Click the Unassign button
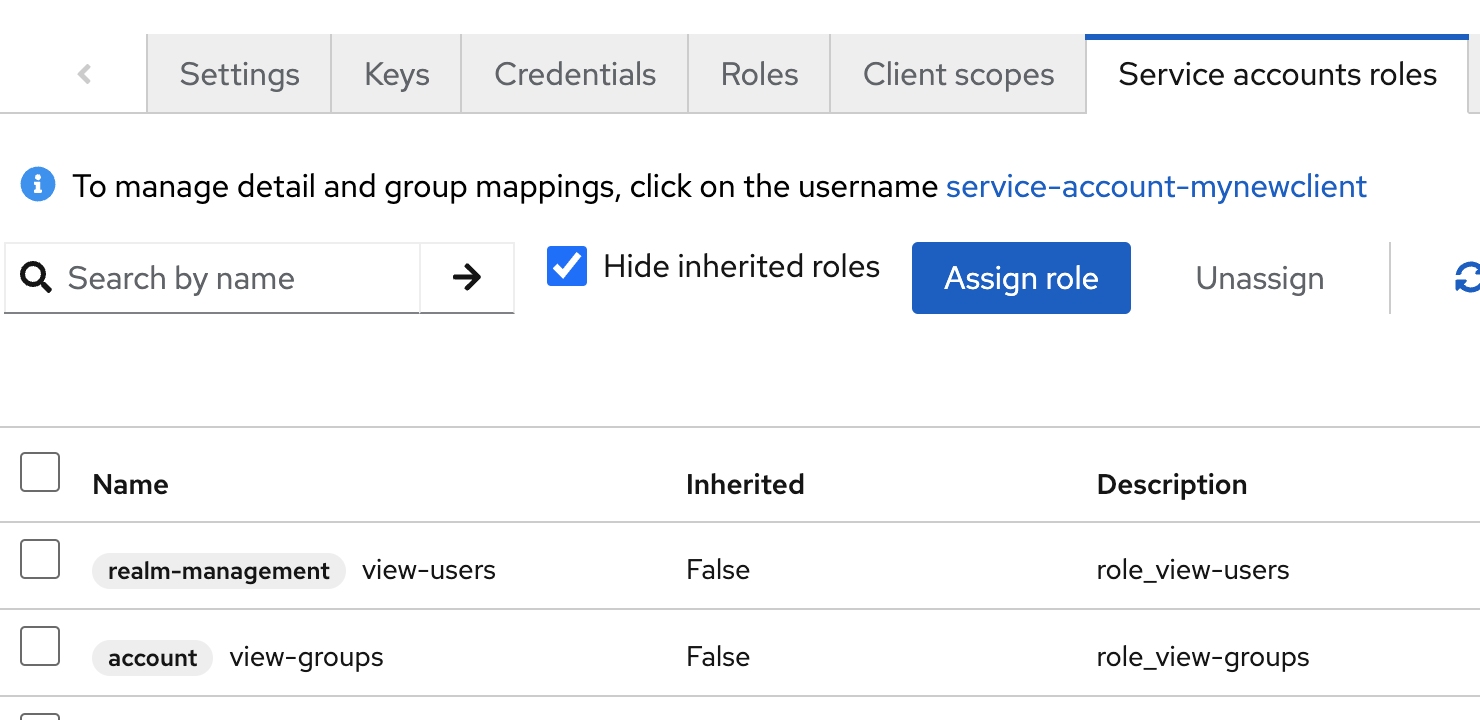 click(1259, 278)
